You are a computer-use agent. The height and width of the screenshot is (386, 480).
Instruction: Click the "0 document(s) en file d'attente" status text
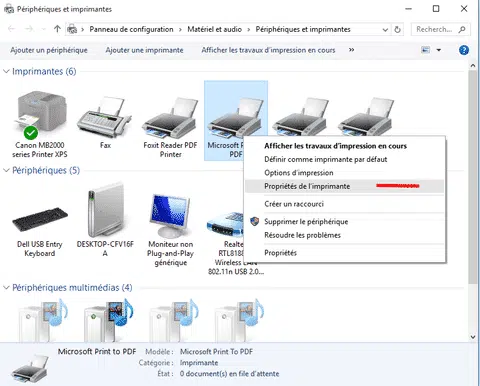pos(229,374)
